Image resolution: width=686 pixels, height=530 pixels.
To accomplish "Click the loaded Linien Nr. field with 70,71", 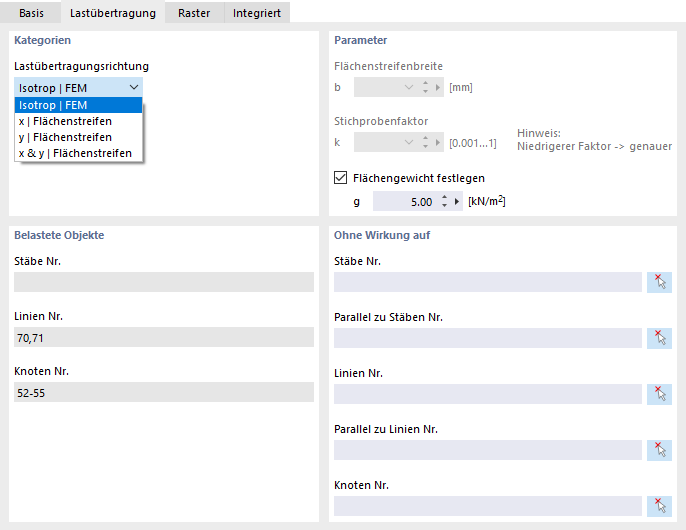I will click(x=163, y=338).
